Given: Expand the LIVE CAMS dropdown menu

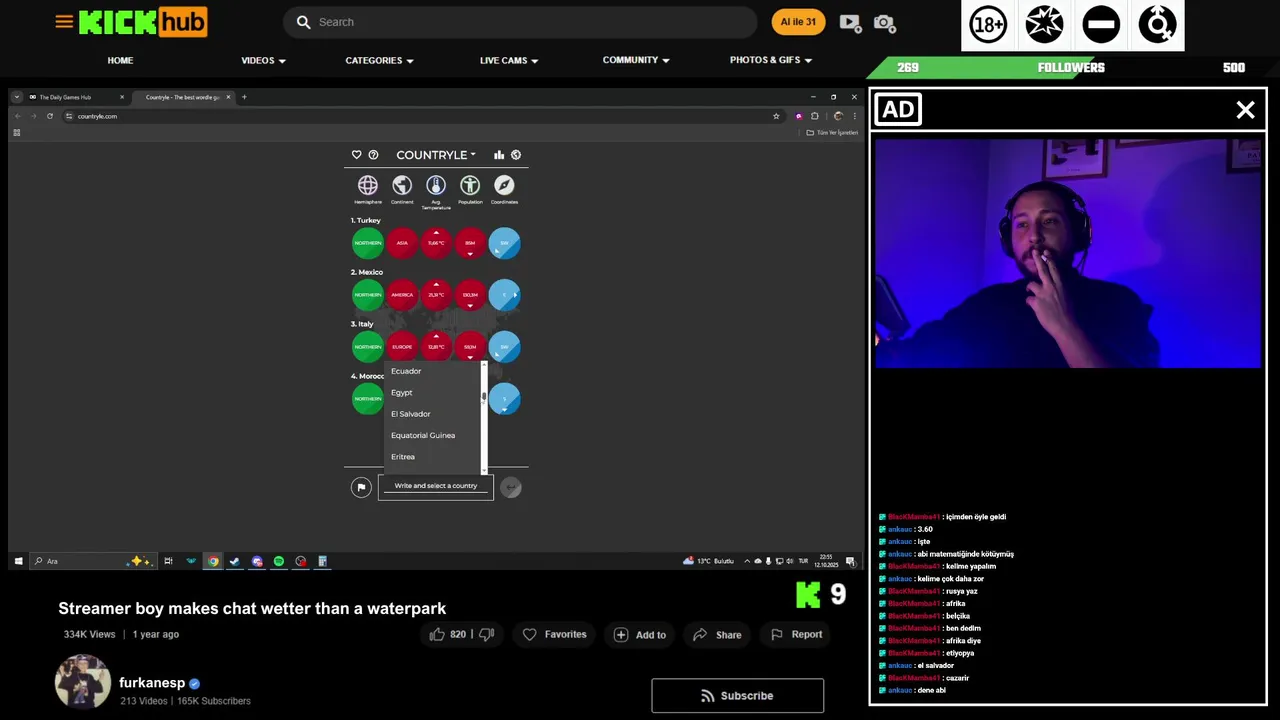Looking at the screenshot, I should 509,60.
